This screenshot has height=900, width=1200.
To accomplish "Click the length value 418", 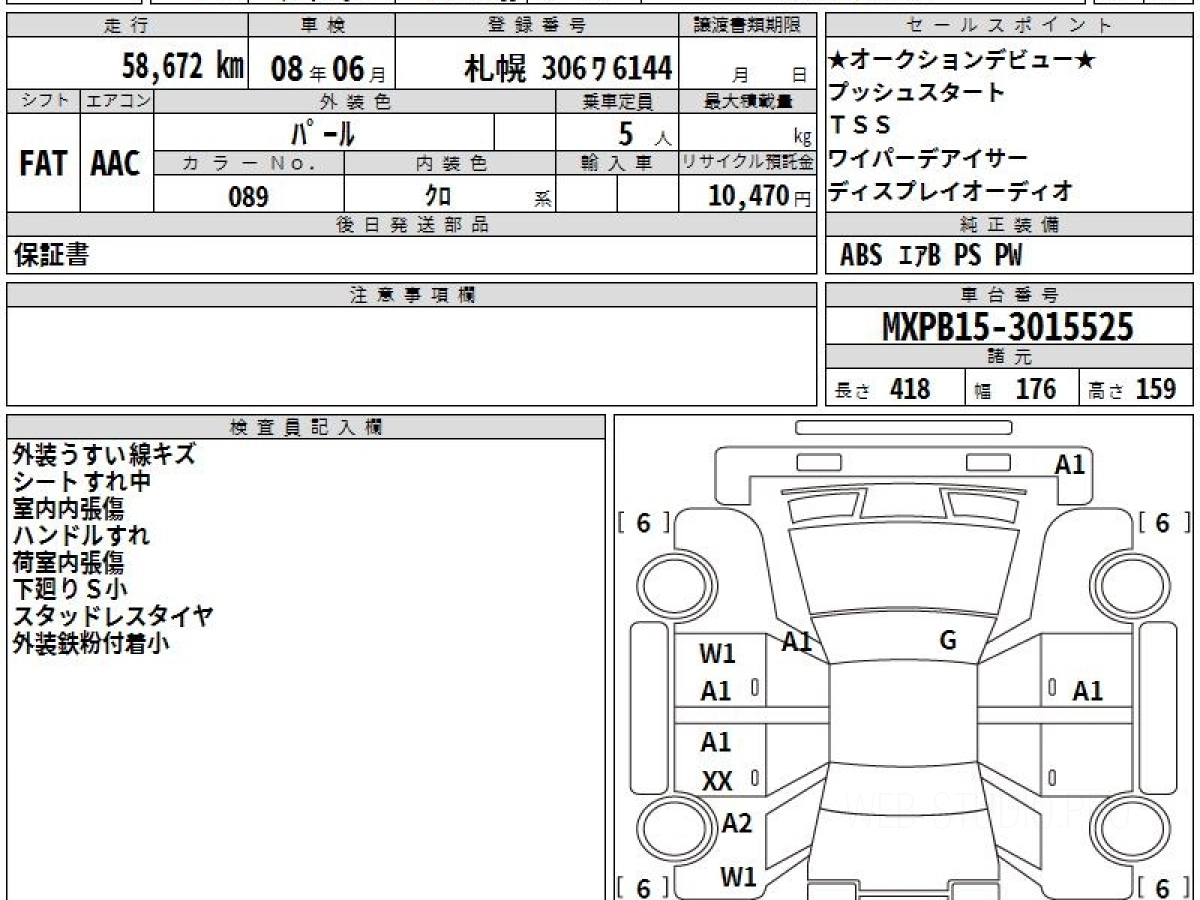I will [x=910, y=388].
